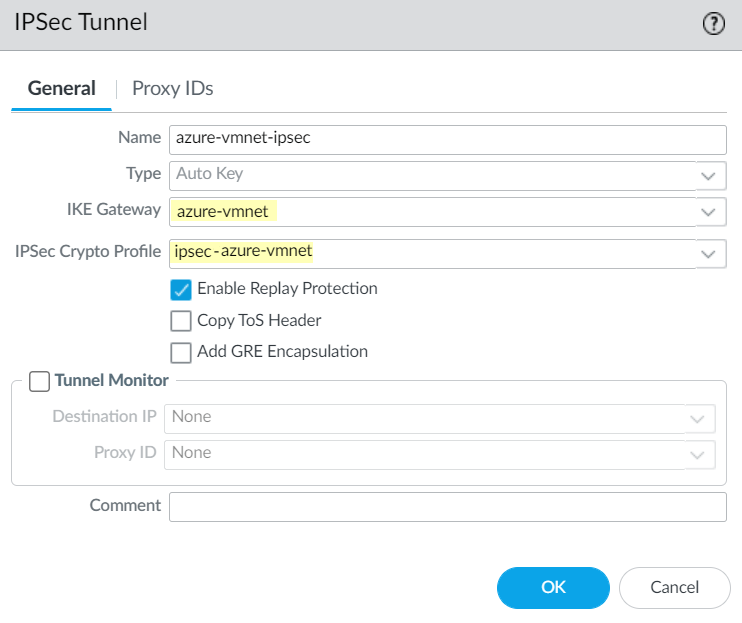Enable the Tunnel Monitor checkbox

pyautogui.click(x=39, y=381)
